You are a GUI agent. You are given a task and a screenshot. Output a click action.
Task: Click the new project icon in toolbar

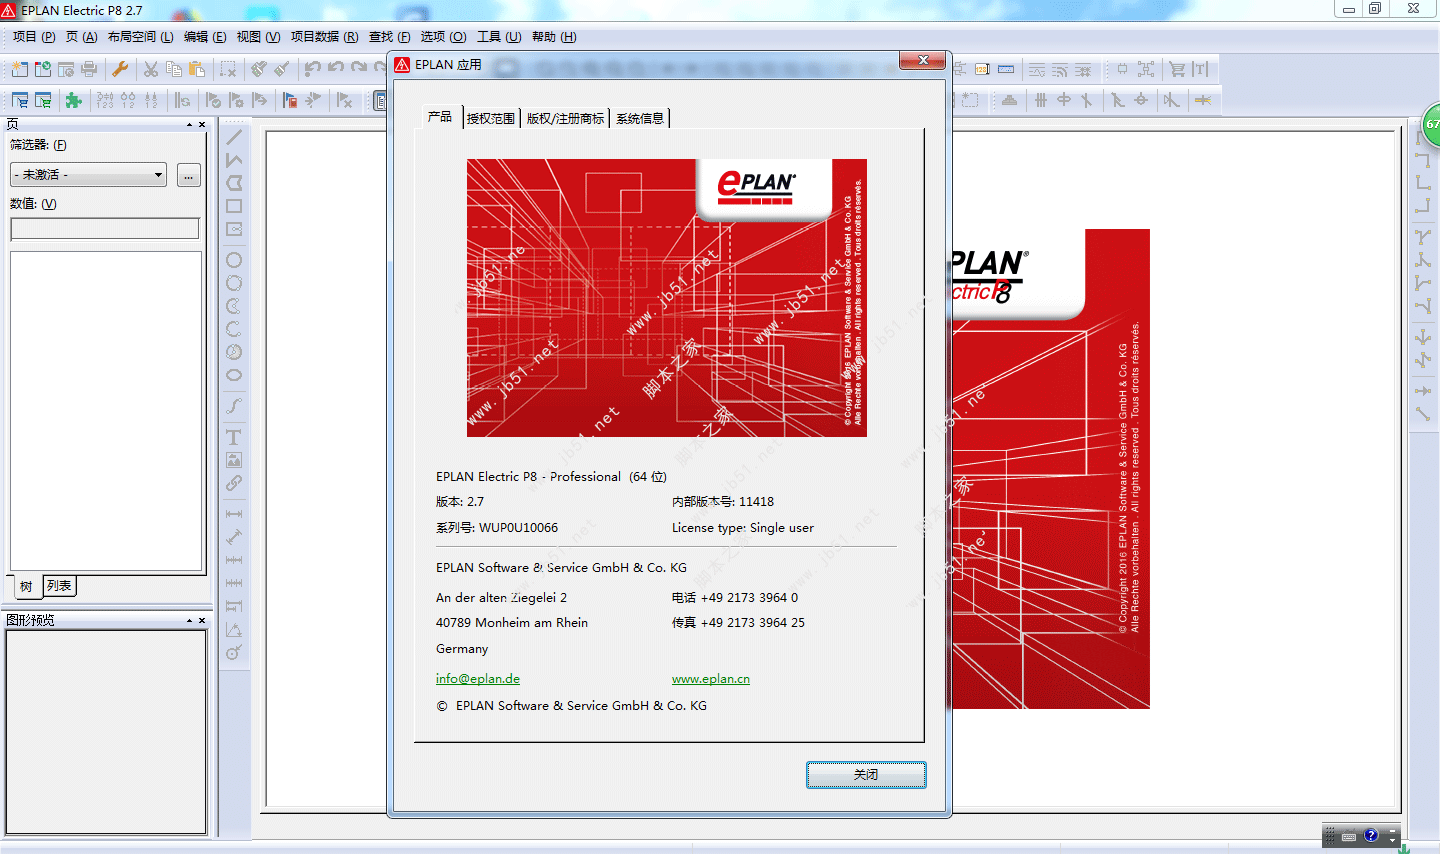point(19,69)
